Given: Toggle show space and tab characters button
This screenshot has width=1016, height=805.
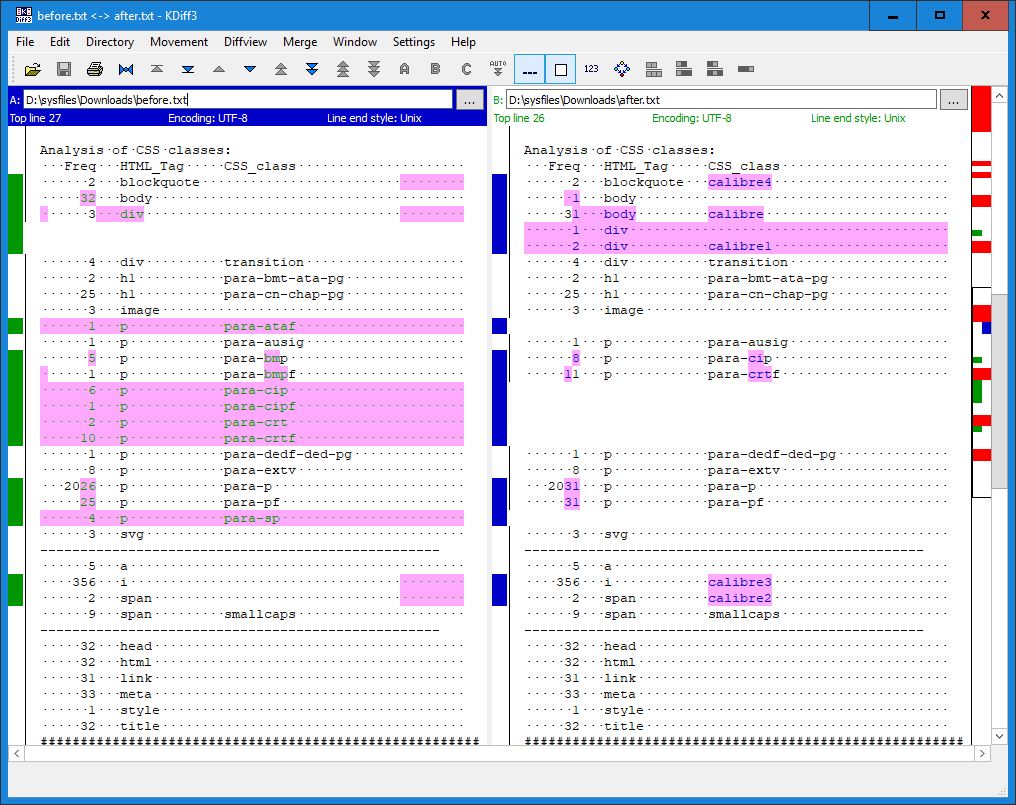Looking at the screenshot, I should [x=530, y=69].
